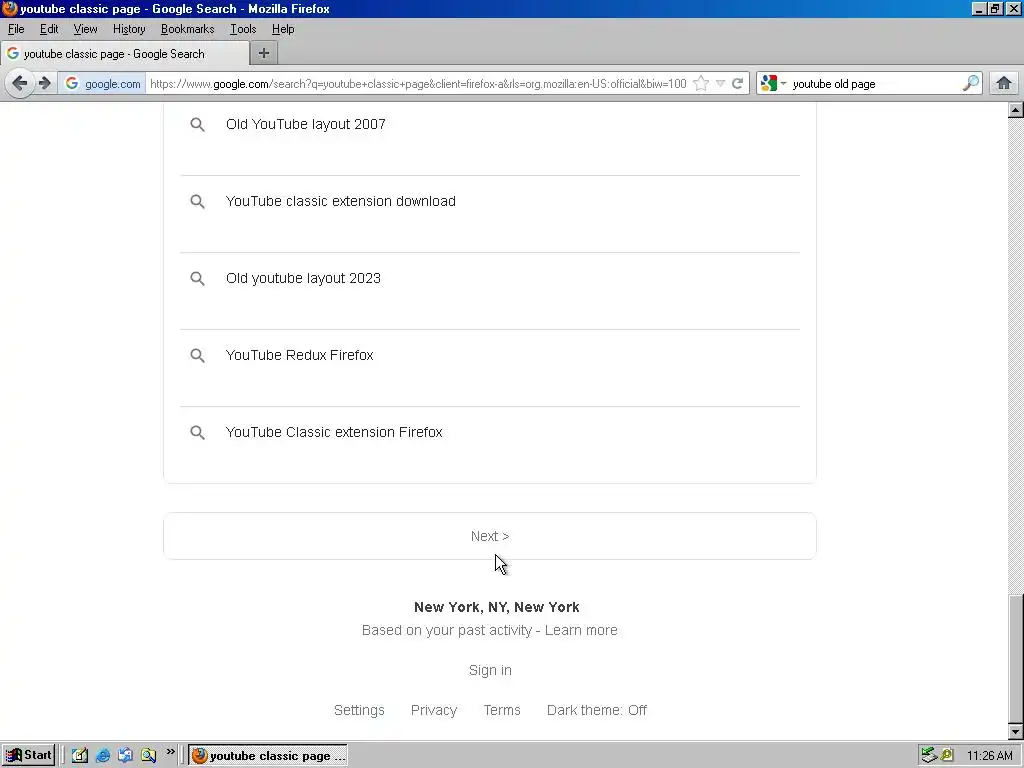The height and width of the screenshot is (768, 1024).
Task: Click the scrollbar down arrow
Action: pos(1016,732)
